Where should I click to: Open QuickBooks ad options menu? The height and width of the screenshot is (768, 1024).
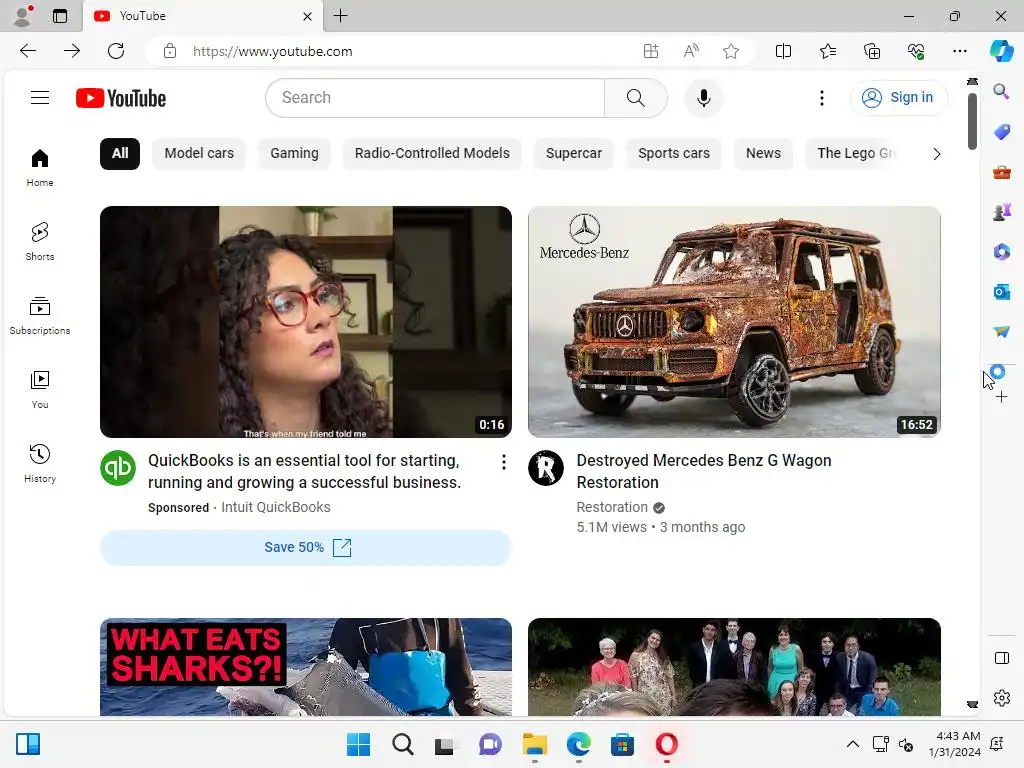[504, 462]
